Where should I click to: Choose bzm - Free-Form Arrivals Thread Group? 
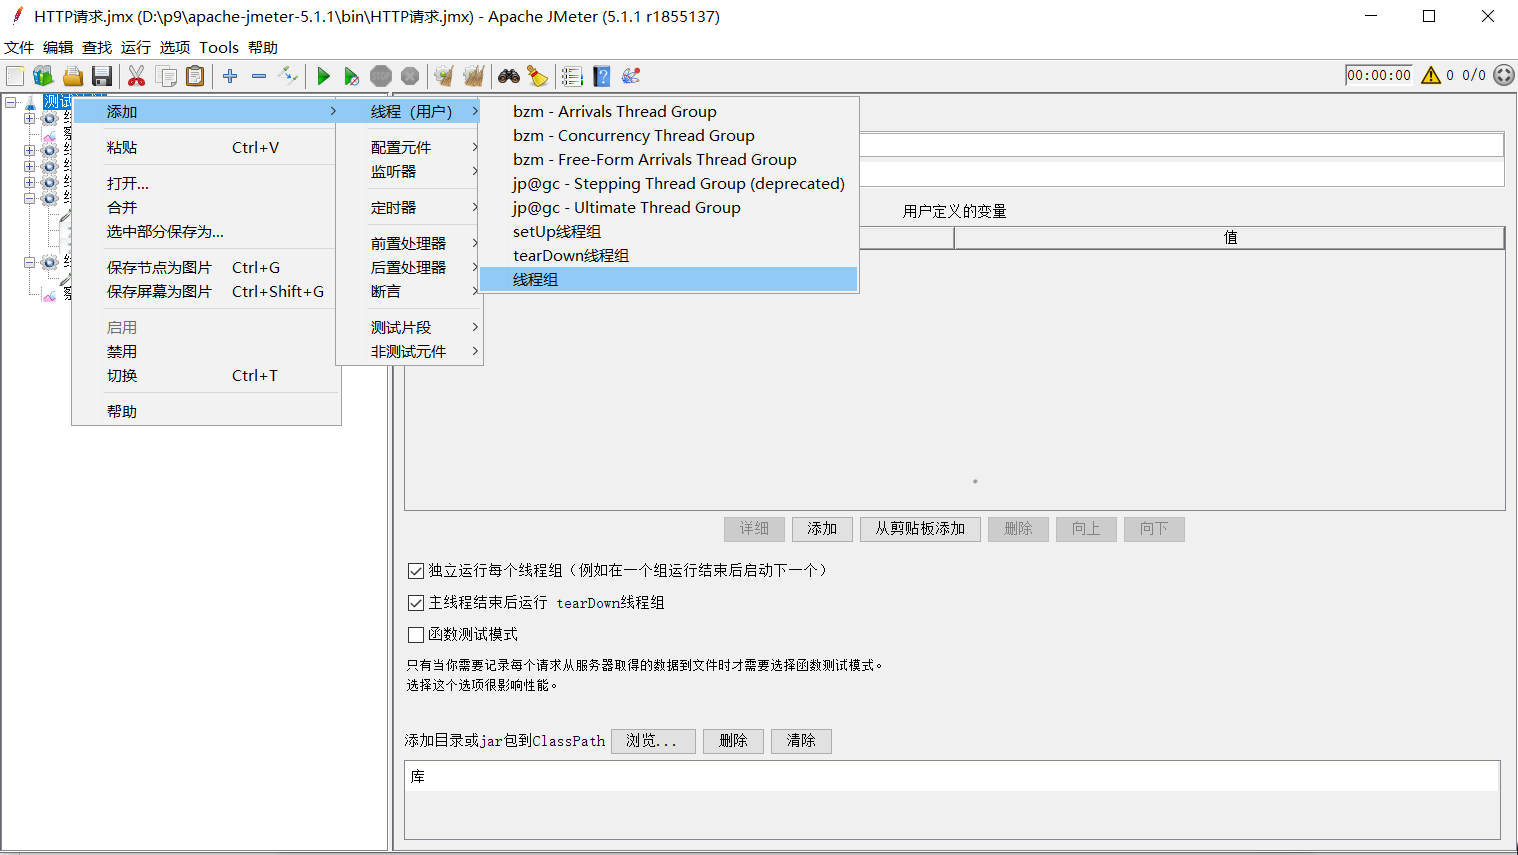tap(668, 159)
